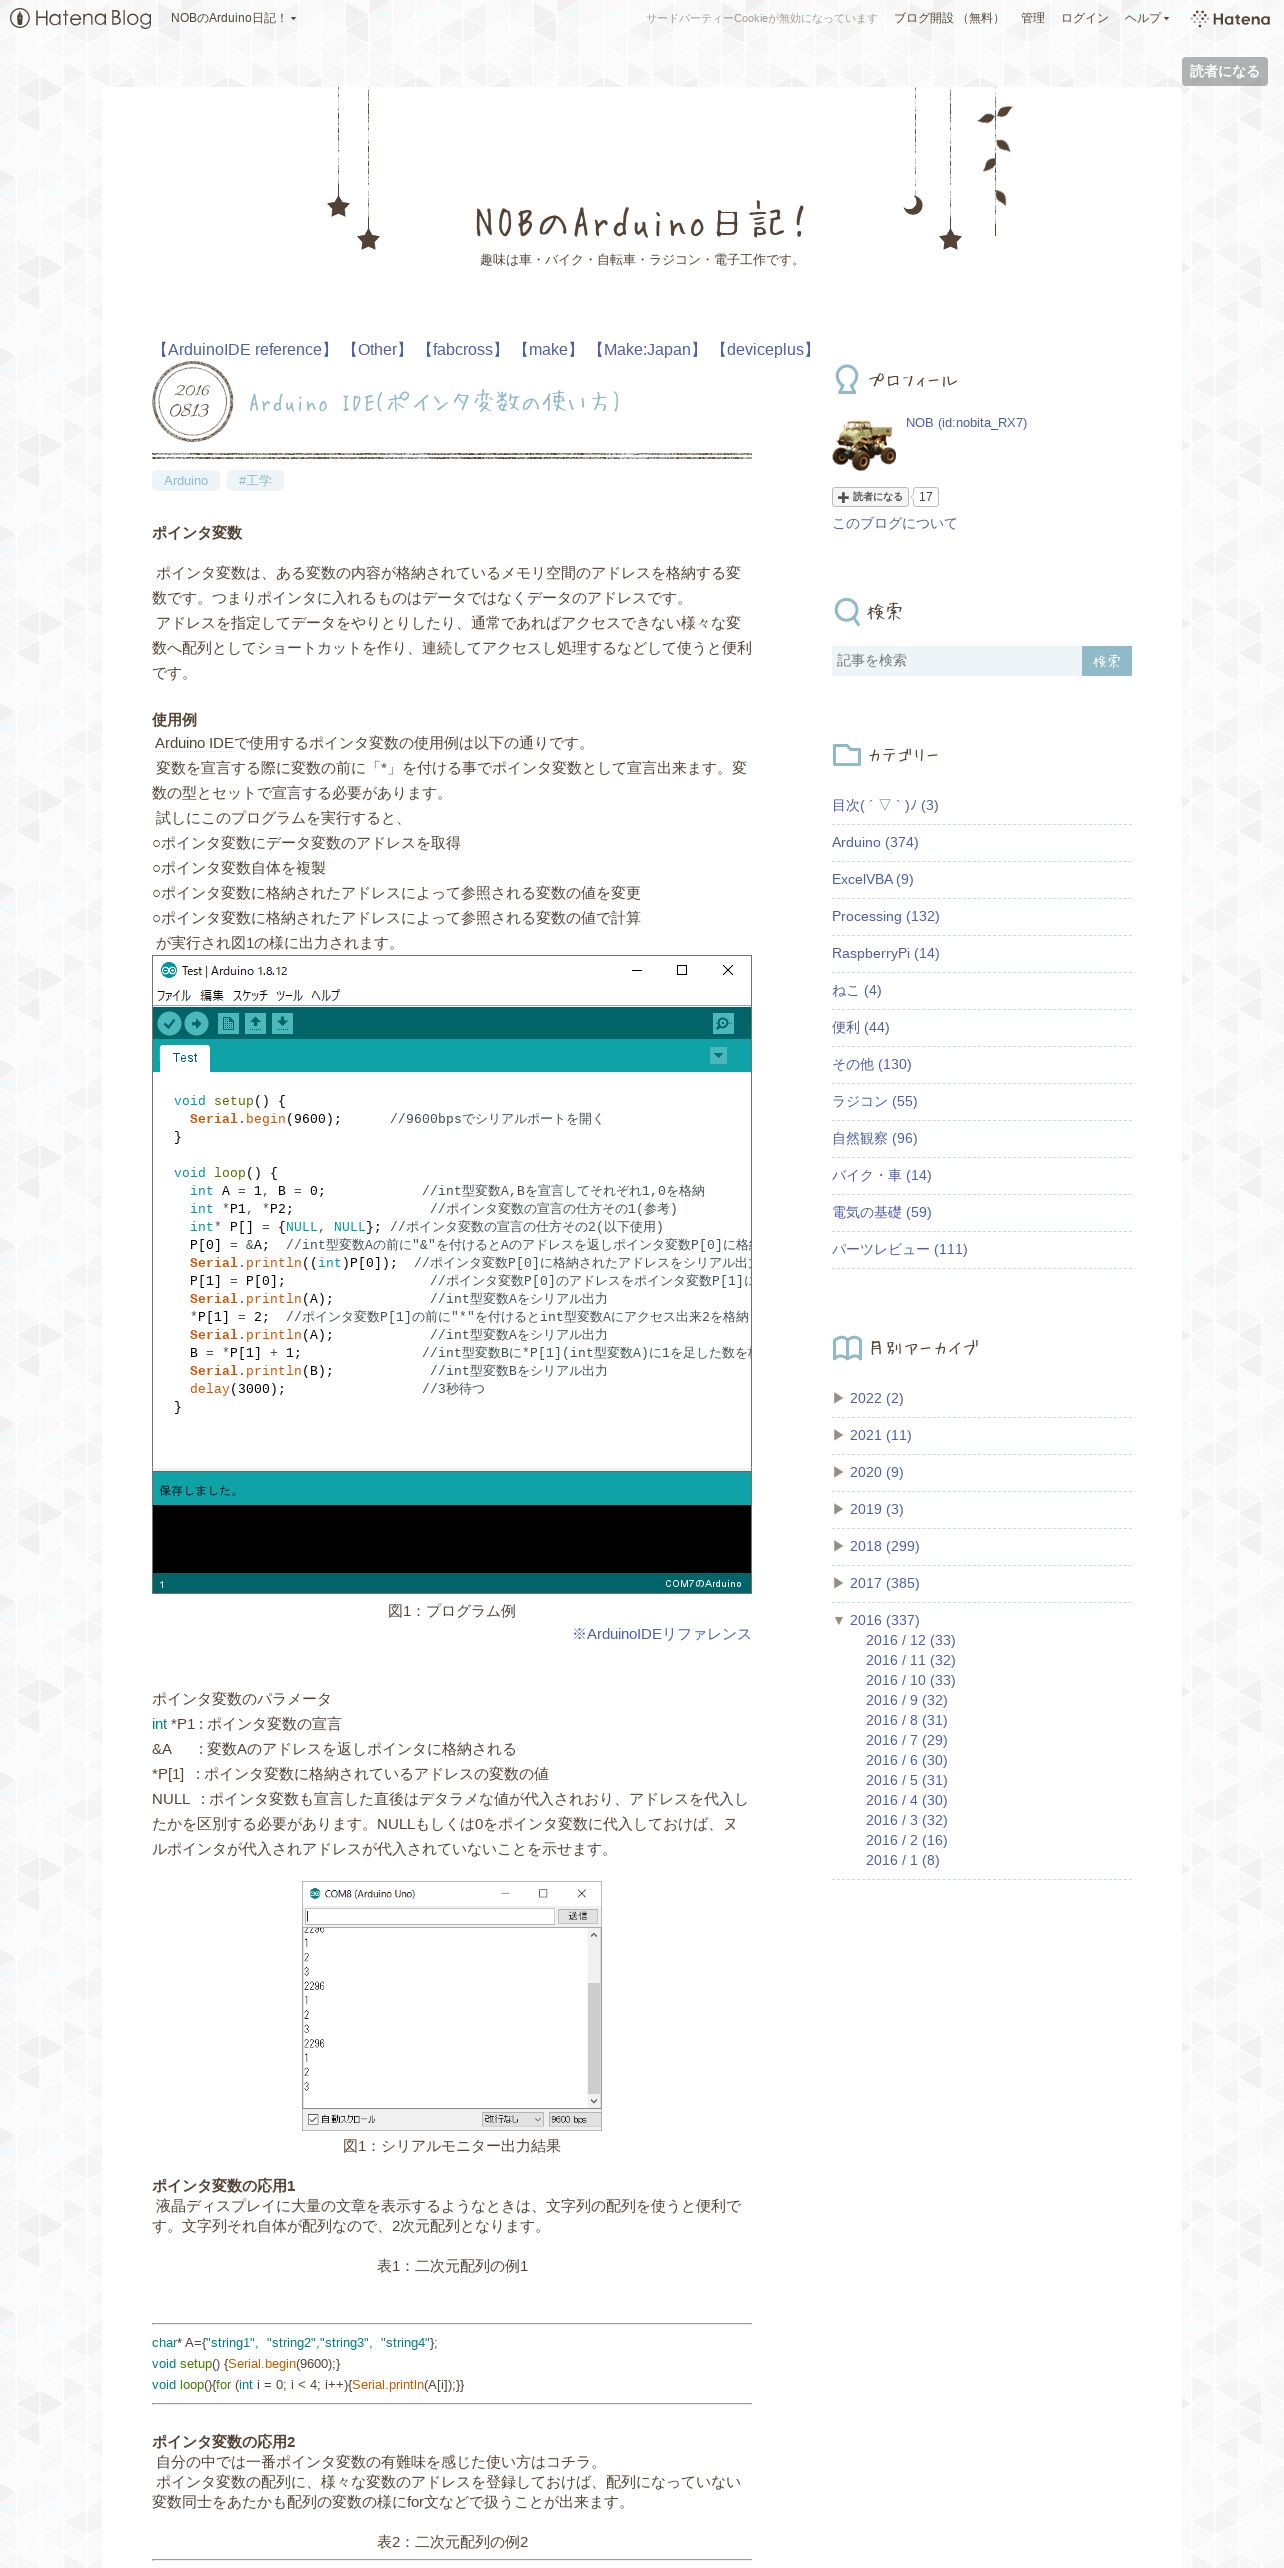Image resolution: width=1284 pixels, height=2568 pixels.
Task: Click the article title Arduino IDE(ポインタ変数の使い方)
Action: coord(435,402)
